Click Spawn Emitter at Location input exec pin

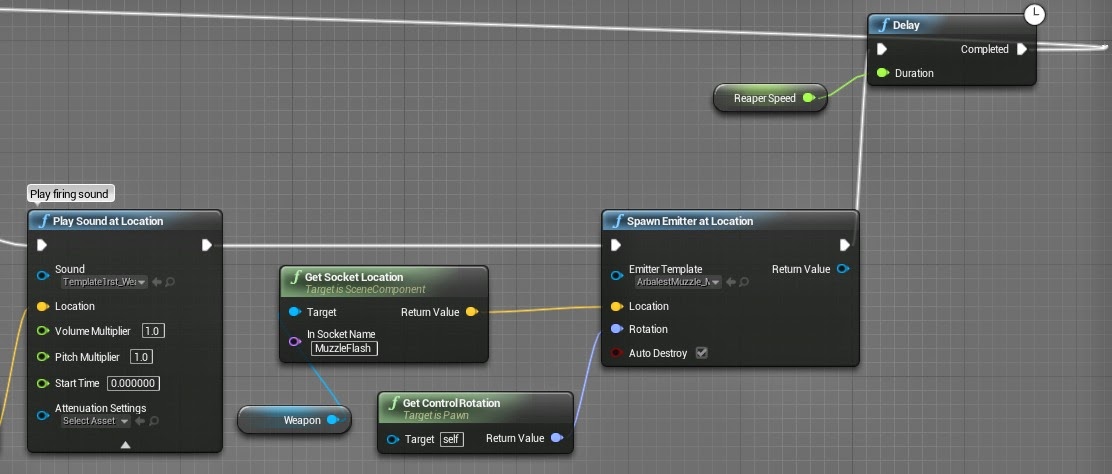point(616,245)
